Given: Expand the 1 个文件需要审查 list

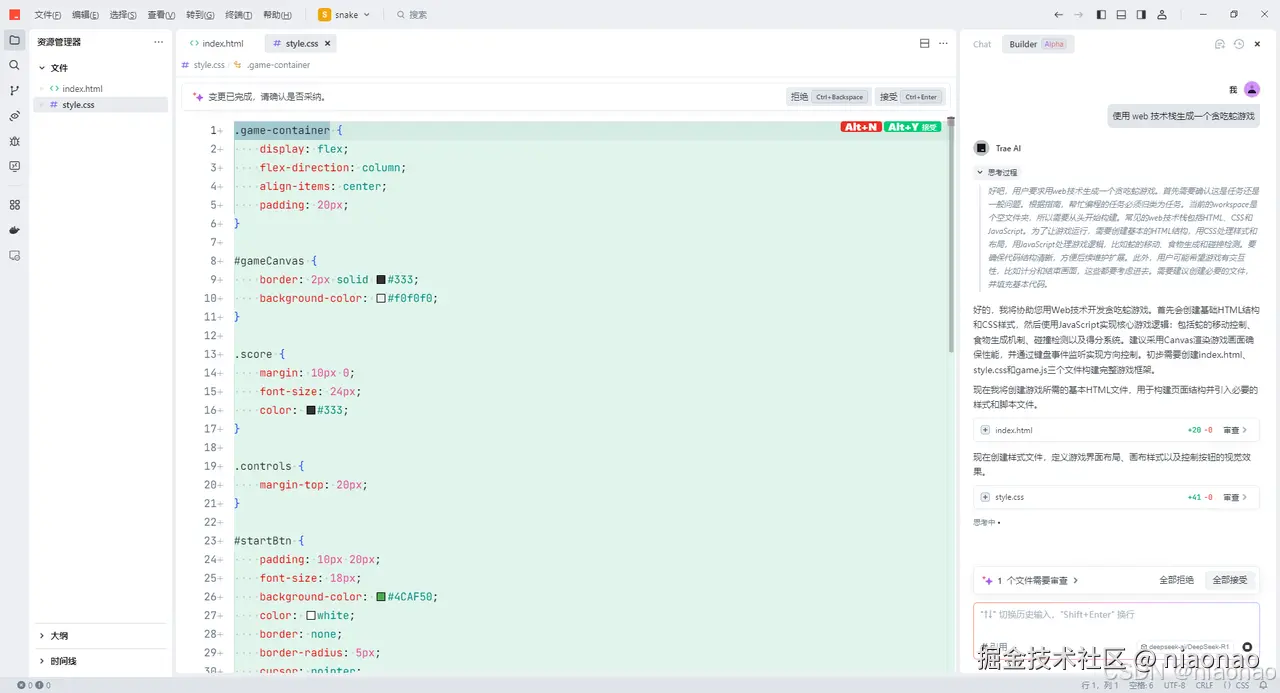Looking at the screenshot, I should point(1031,580).
